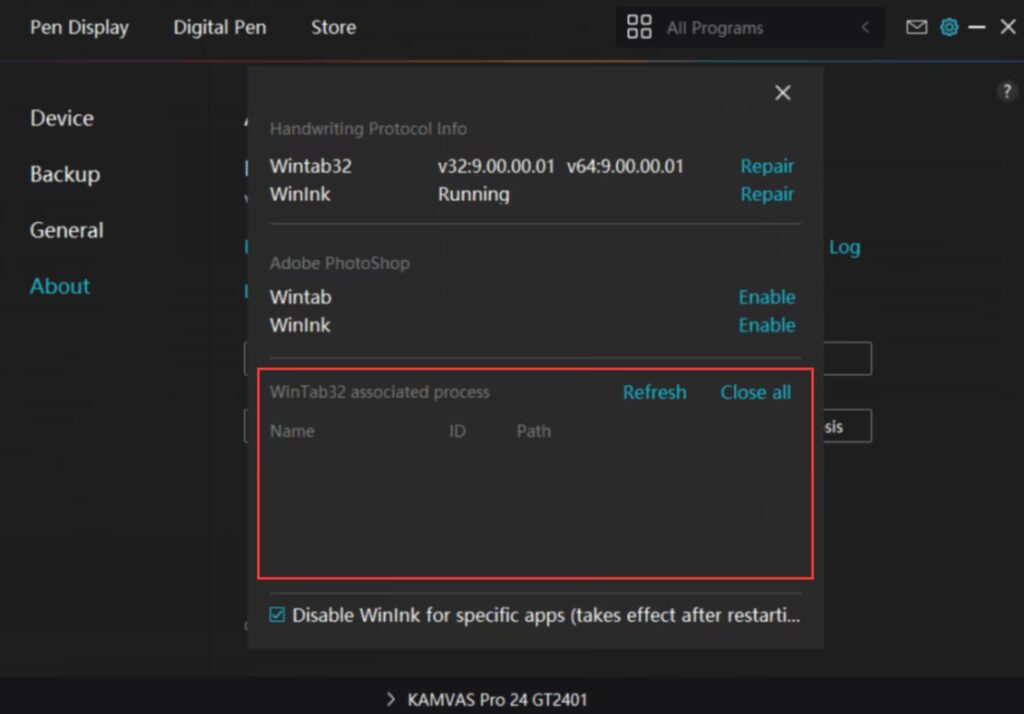
Task: Click Repair next to WinInk Running
Action: coord(767,194)
